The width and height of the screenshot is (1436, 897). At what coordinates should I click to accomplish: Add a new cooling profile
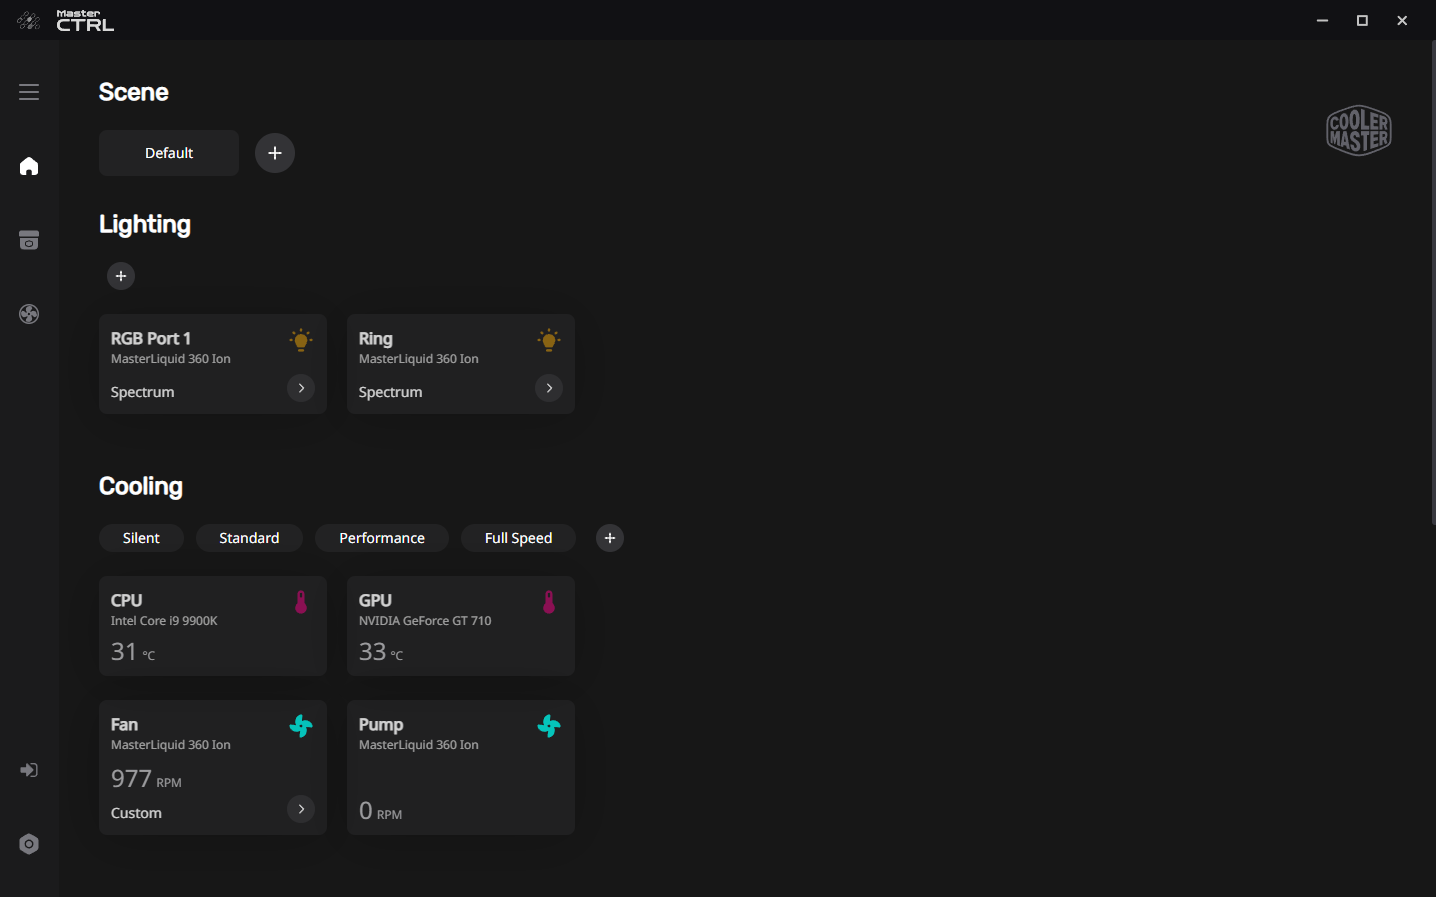[x=610, y=538]
